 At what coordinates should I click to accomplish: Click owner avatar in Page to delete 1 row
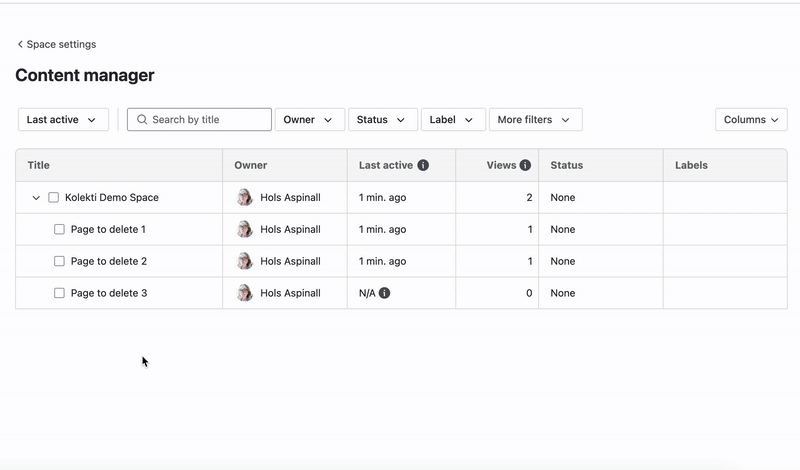245,229
